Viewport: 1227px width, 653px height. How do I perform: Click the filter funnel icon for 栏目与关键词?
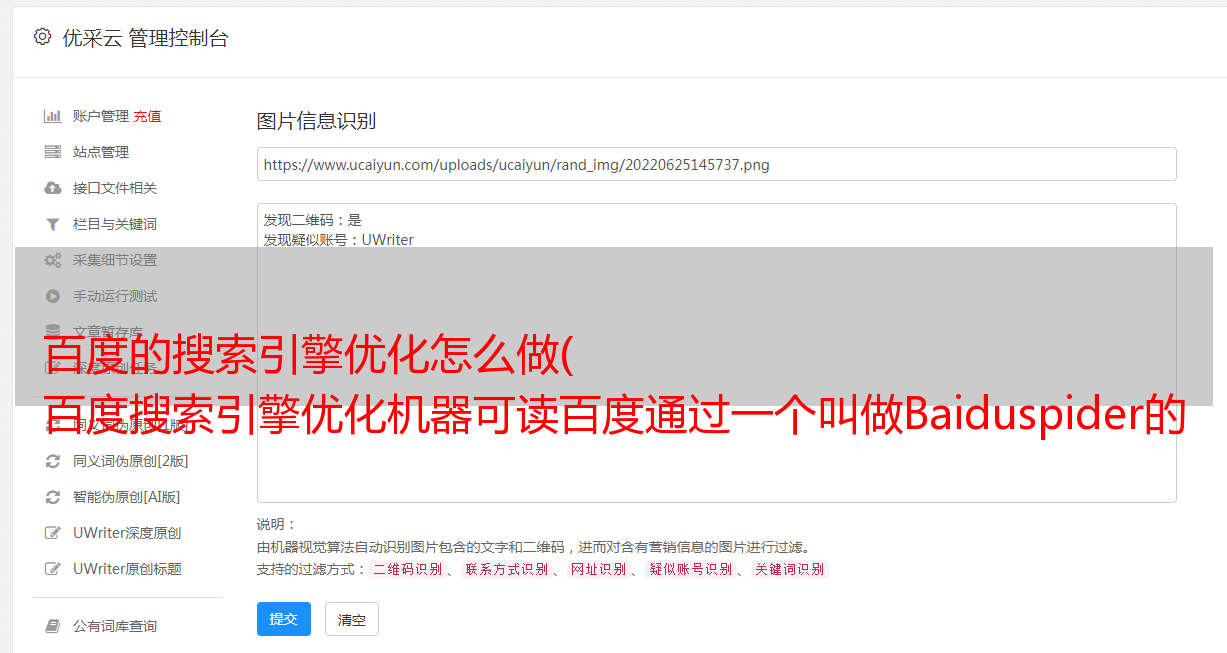click(53, 224)
